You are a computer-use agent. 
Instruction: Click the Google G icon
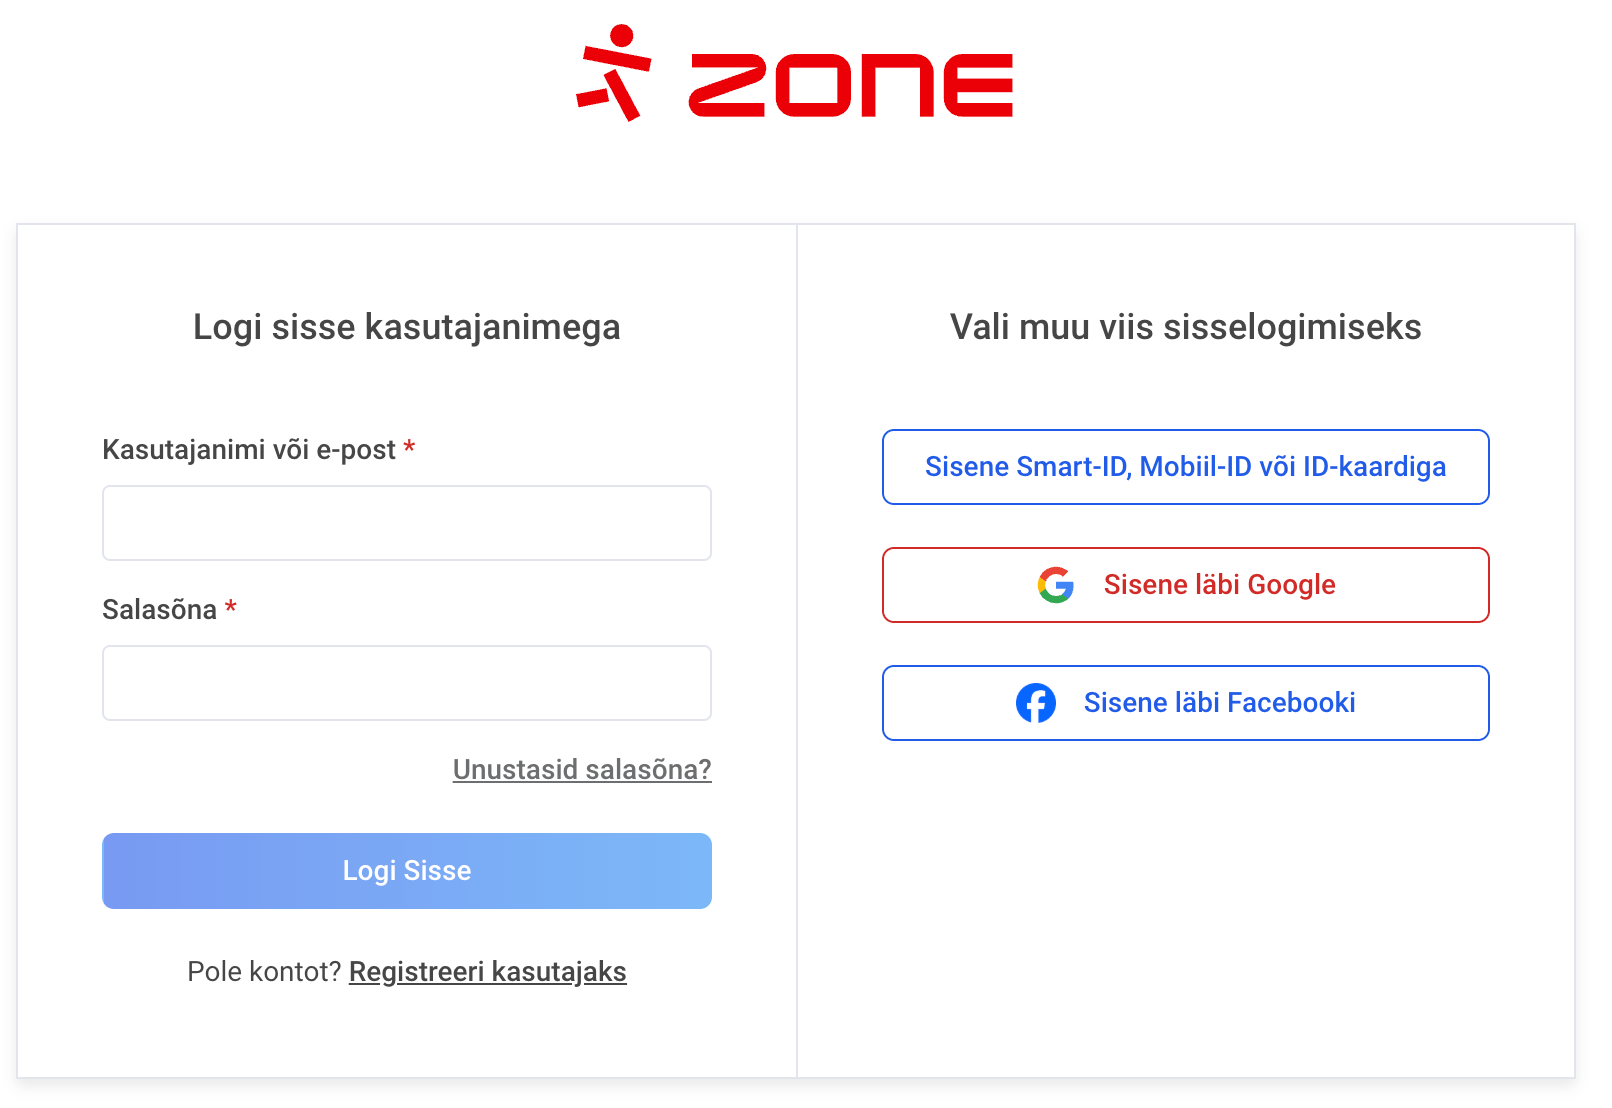(x=1055, y=585)
